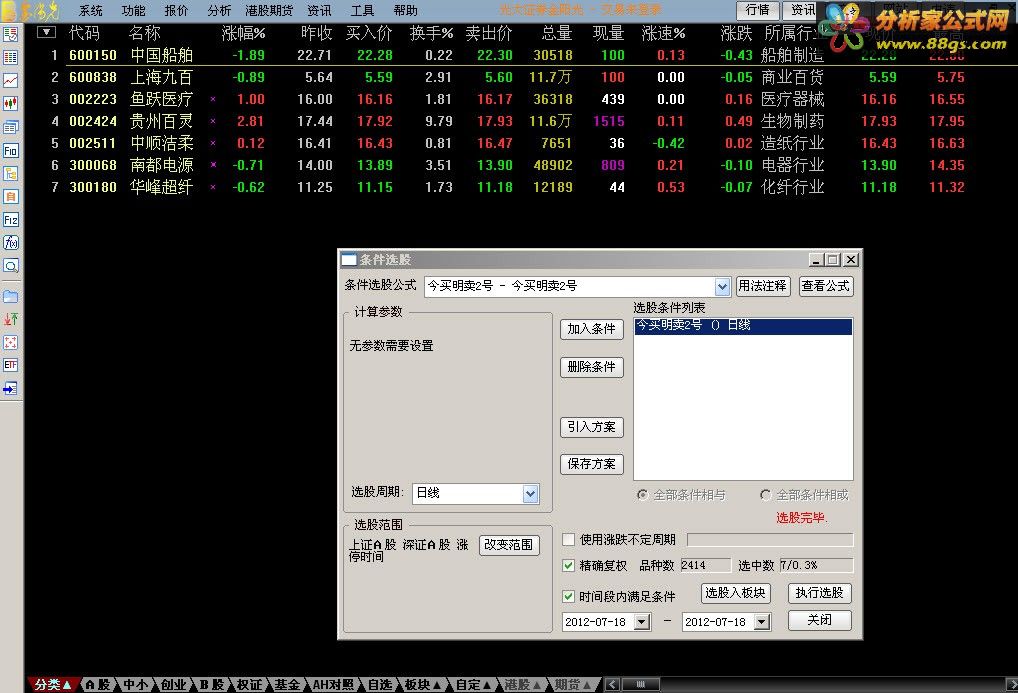Select 全部条件相与 radio button
1018x693 pixels.
[x=642, y=496]
